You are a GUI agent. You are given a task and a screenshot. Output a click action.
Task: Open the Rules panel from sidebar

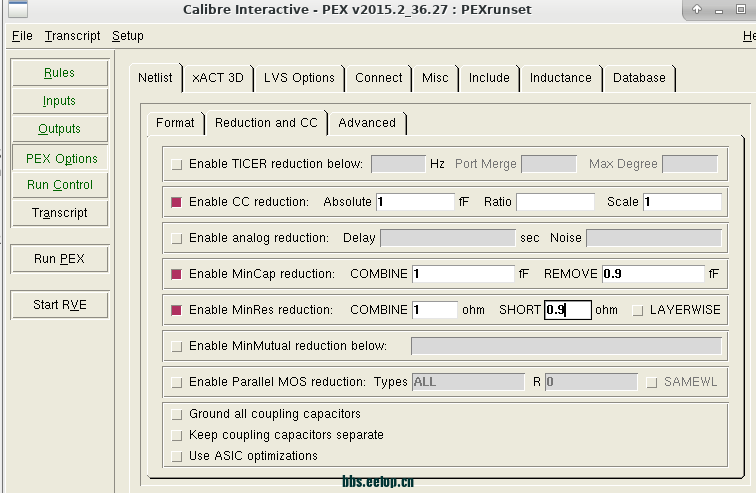pyautogui.click(x=59, y=73)
